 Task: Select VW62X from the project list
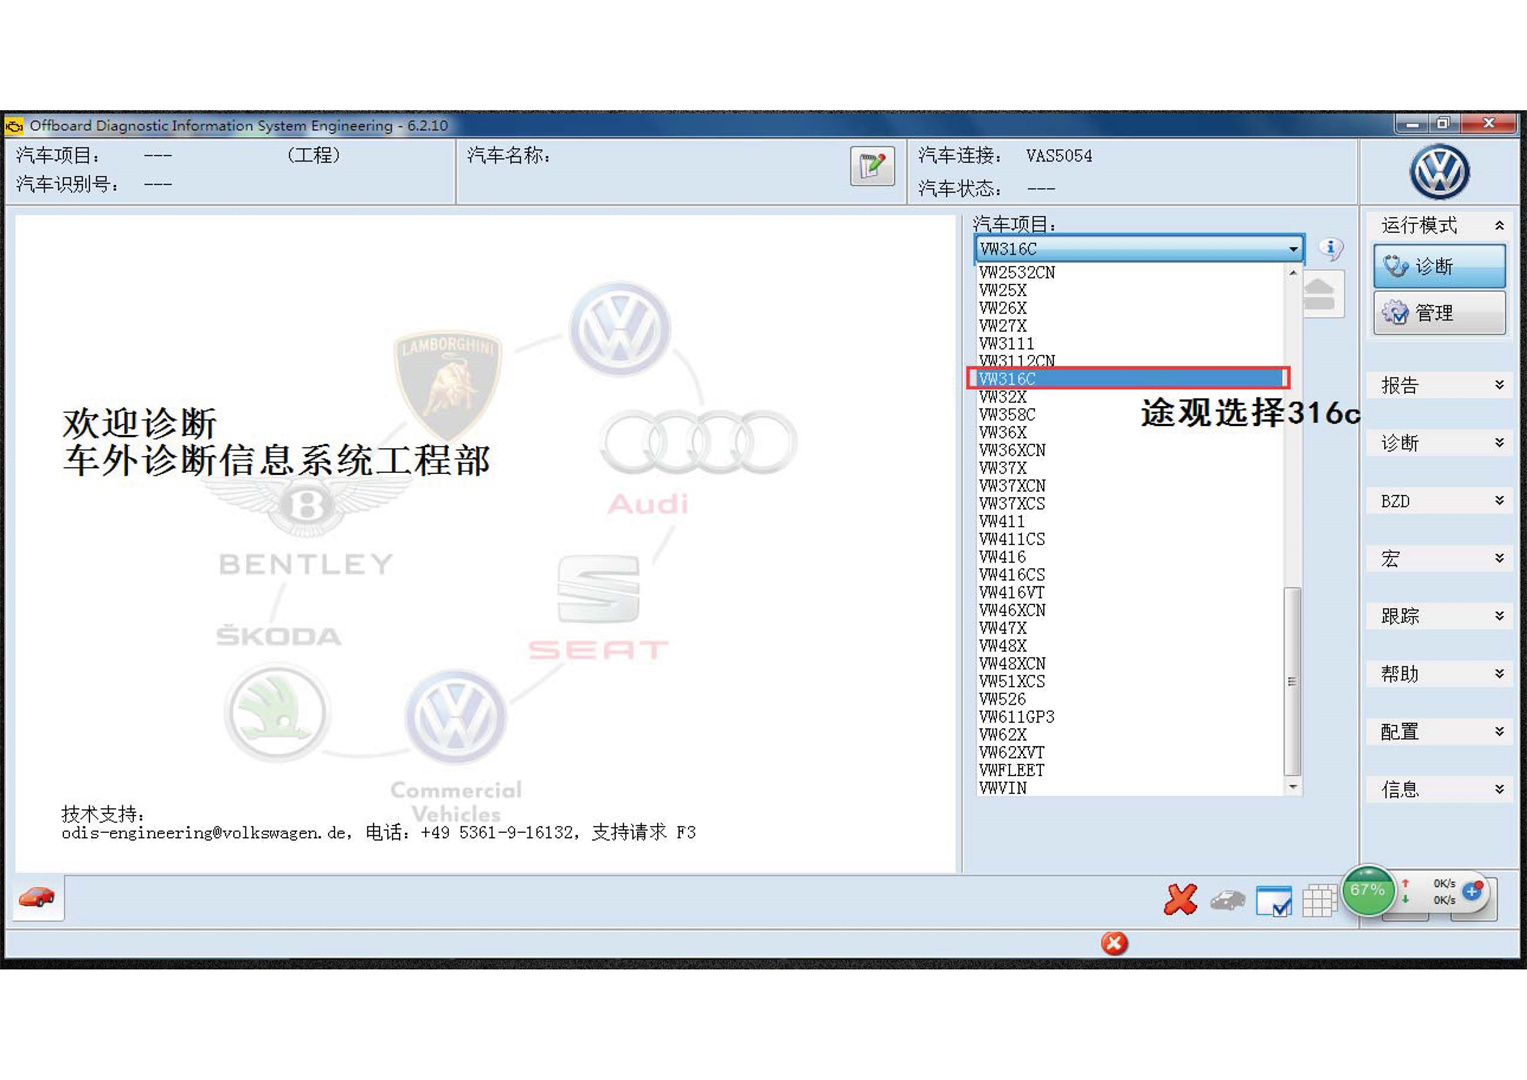(1130, 735)
